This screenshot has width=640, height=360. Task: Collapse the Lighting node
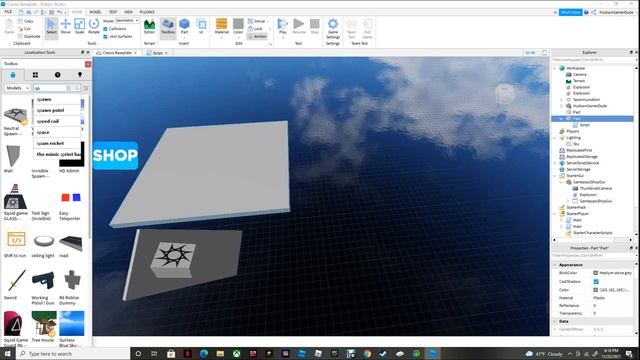555,138
